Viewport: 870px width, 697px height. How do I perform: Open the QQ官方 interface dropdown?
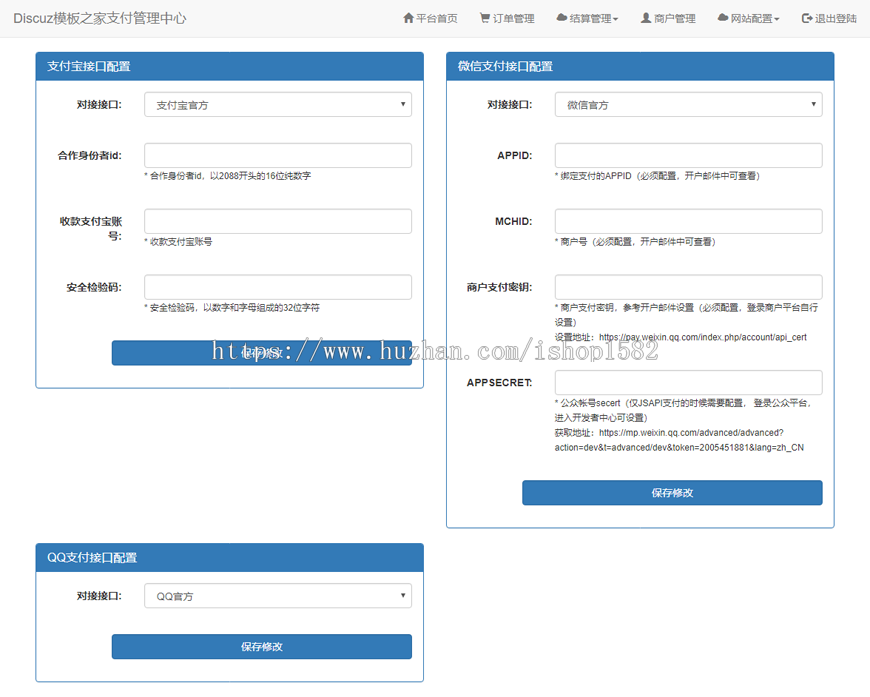click(x=278, y=596)
